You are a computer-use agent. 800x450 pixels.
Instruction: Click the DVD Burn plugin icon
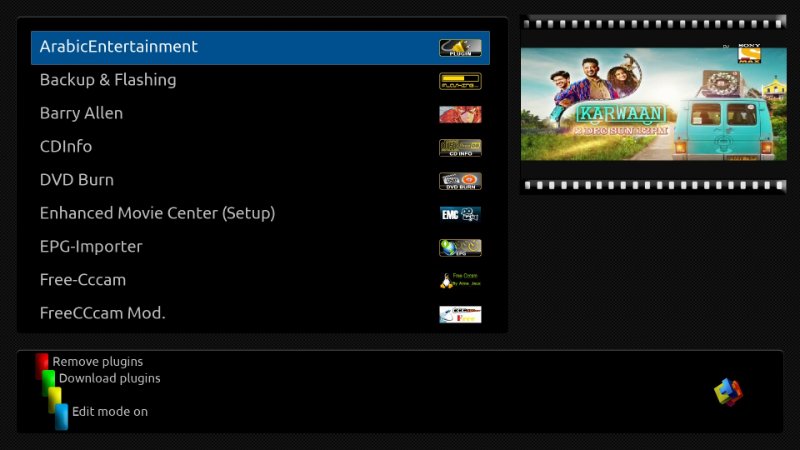click(x=460, y=181)
